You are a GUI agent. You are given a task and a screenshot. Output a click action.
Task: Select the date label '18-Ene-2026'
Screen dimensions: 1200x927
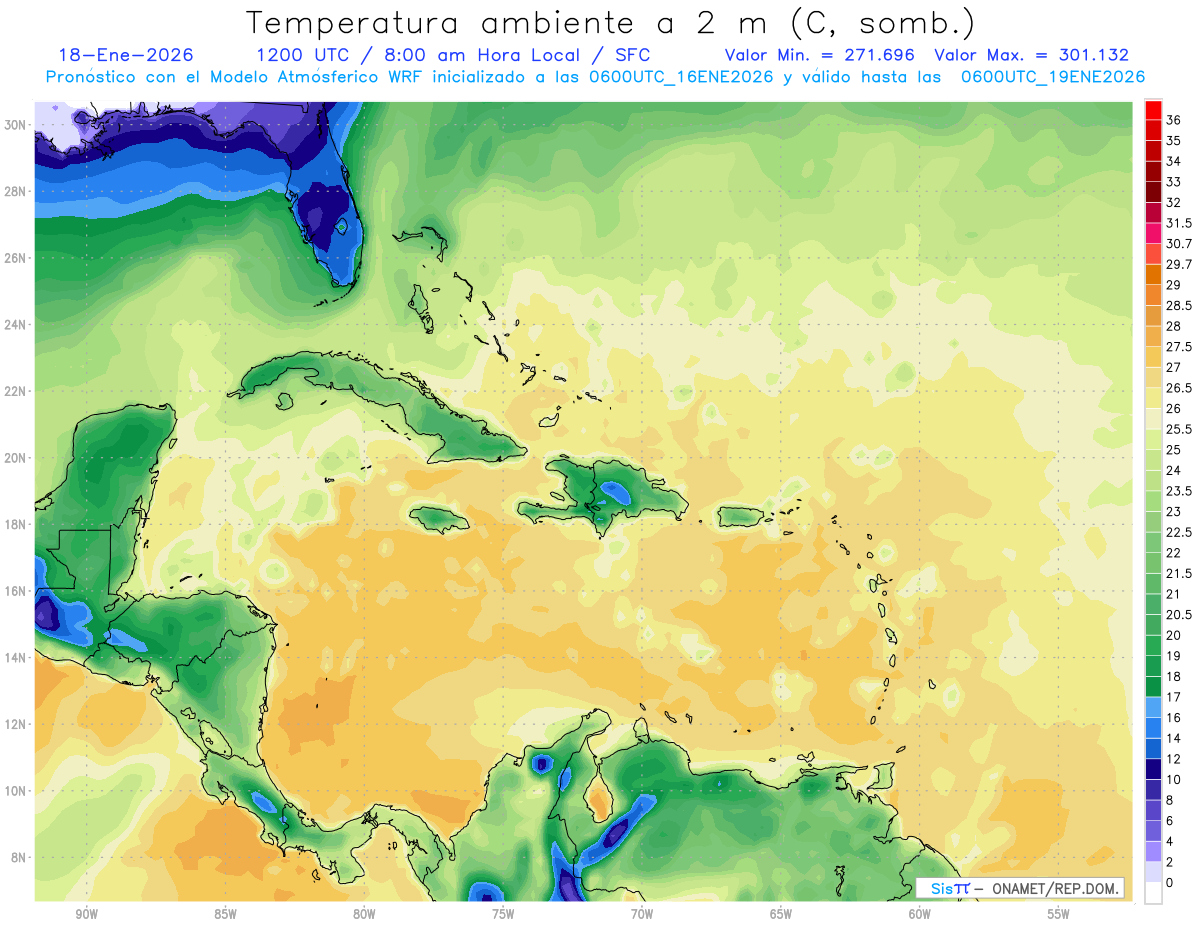tap(126, 55)
